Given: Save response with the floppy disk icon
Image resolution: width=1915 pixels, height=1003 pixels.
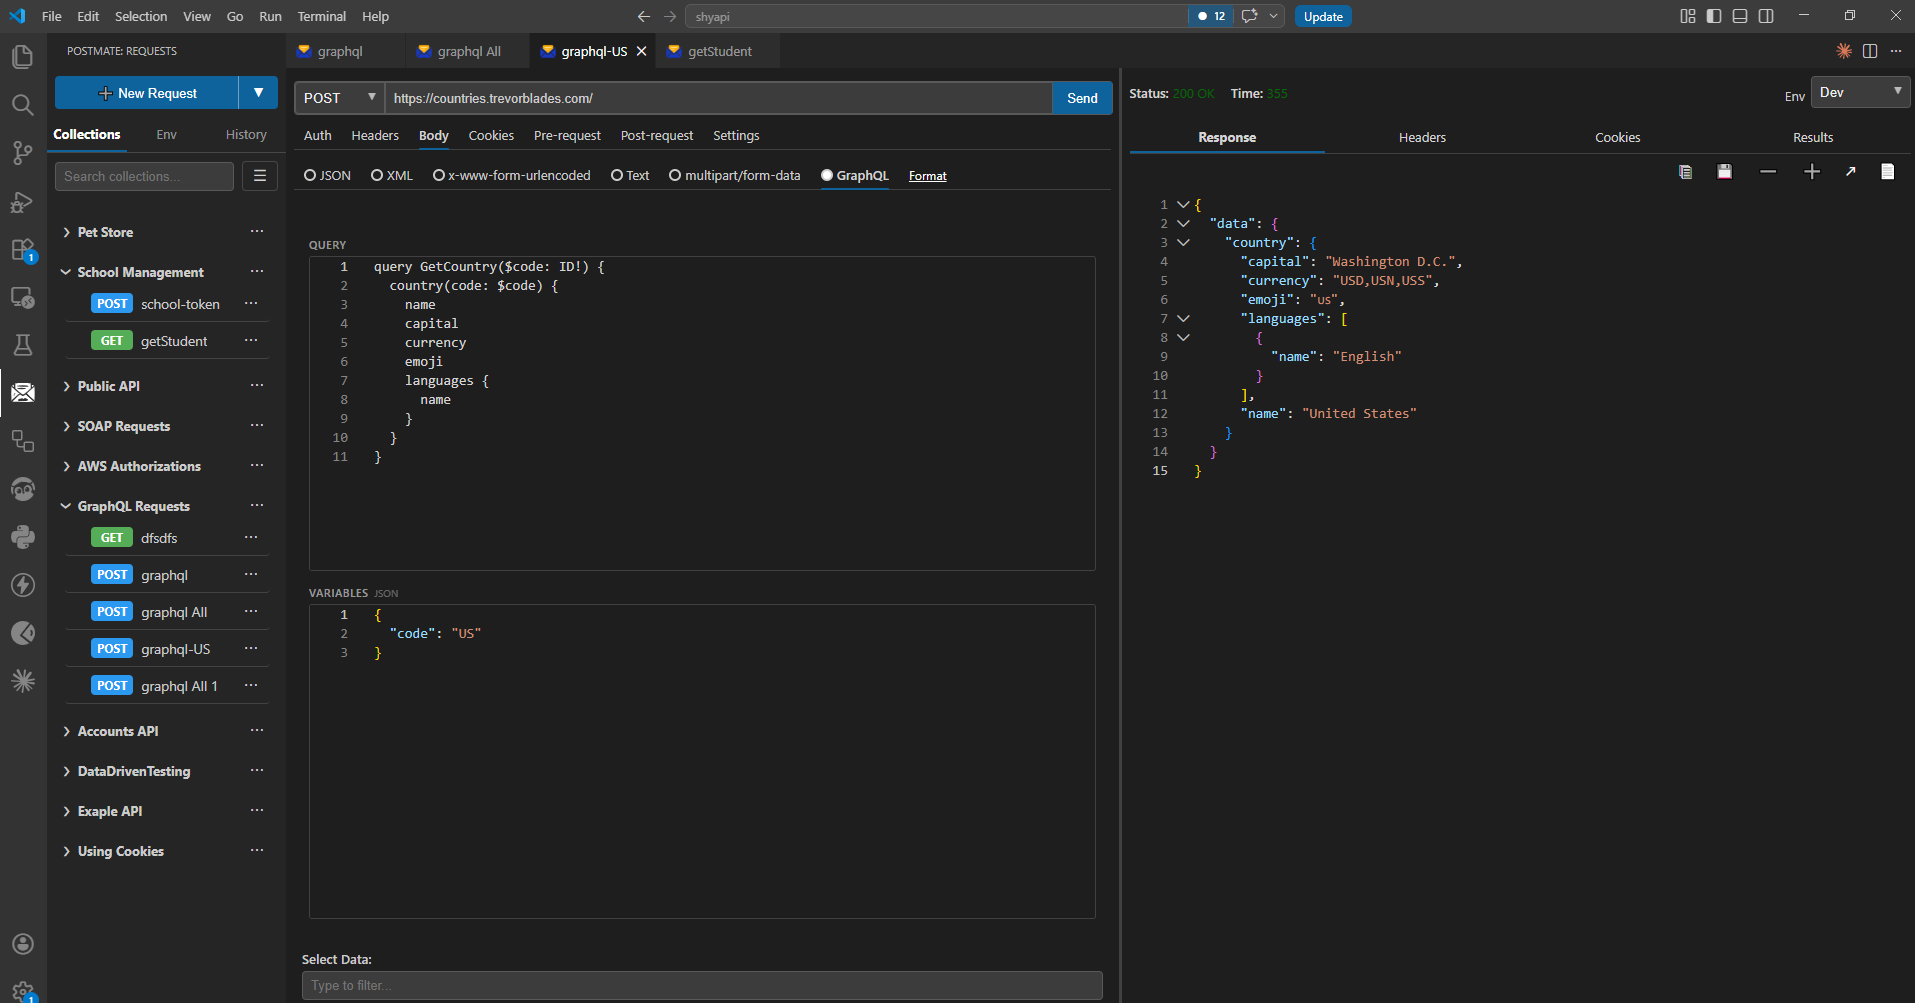Looking at the screenshot, I should tap(1724, 172).
